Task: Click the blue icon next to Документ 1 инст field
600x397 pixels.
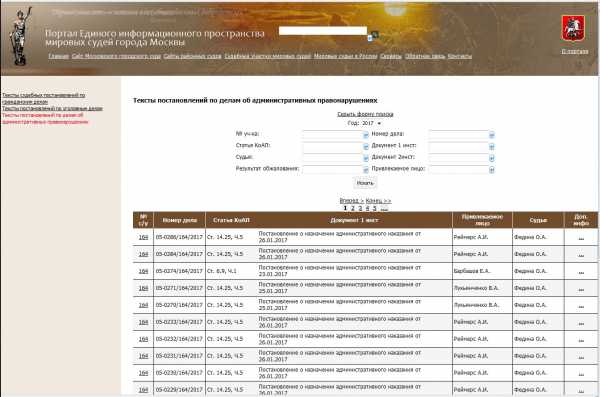Action: click(492, 147)
